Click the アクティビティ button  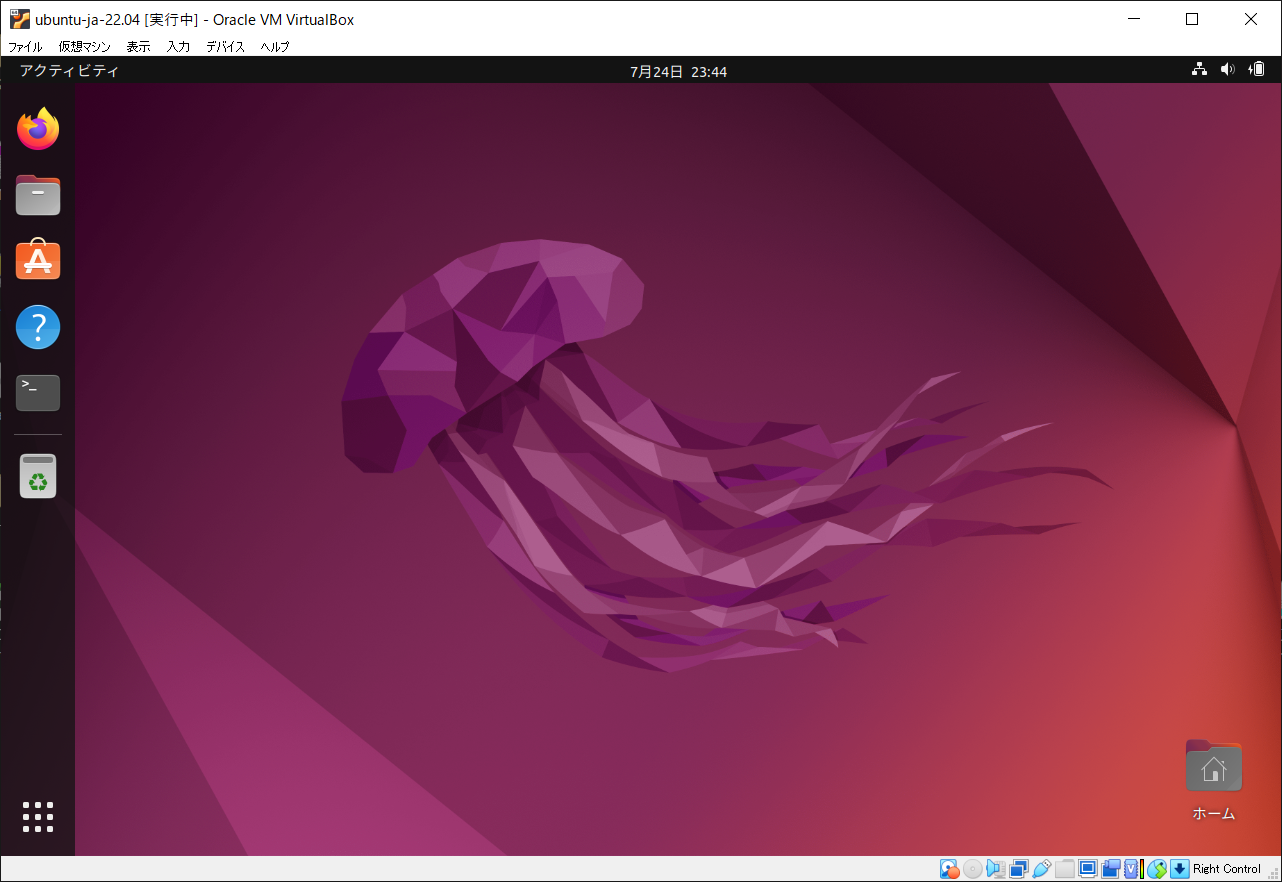tap(69, 71)
